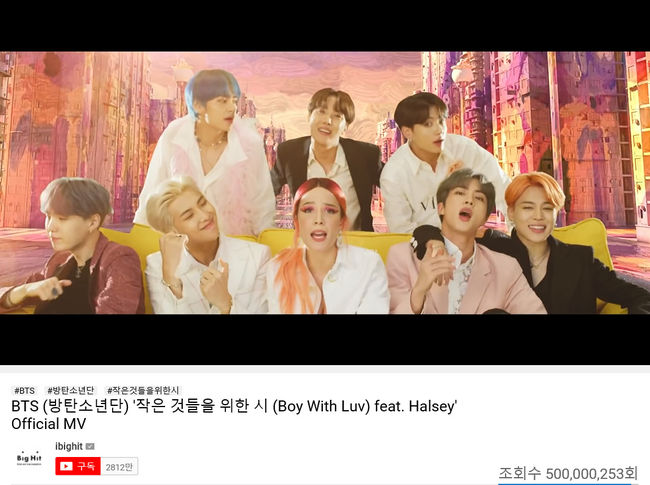This screenshot has height=485, width=650.
Task: Open the #방탄소년단 hashtag
Action: pyautogui.click(x=70, y=390)
